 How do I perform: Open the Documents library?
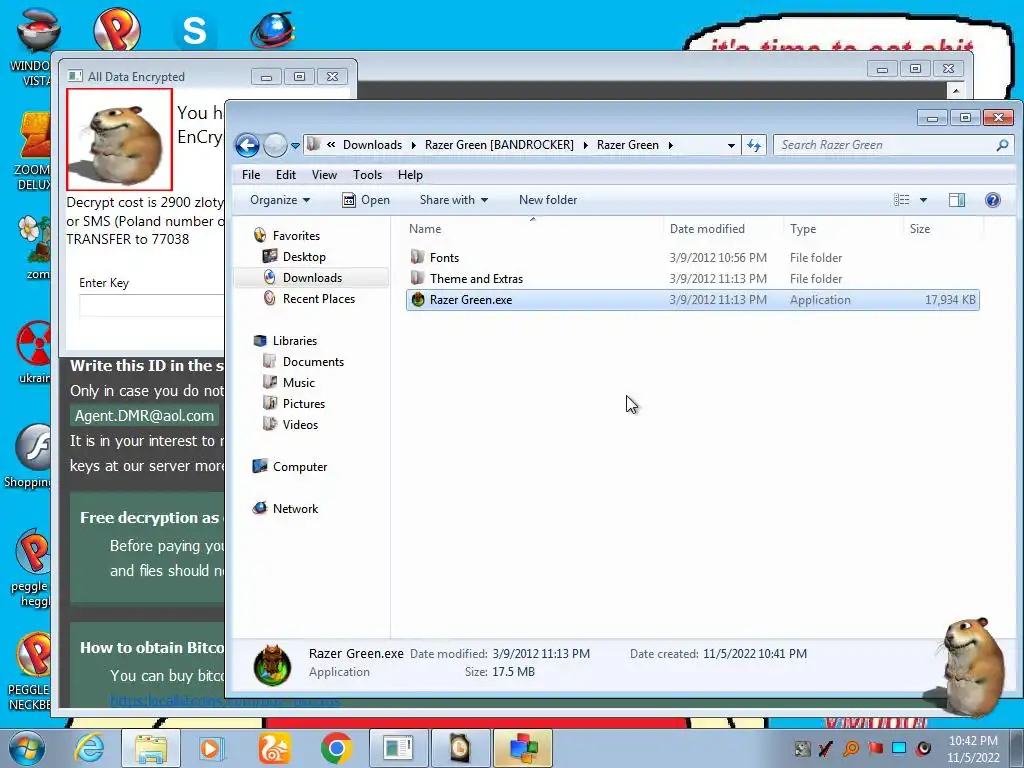coord(304,361)
